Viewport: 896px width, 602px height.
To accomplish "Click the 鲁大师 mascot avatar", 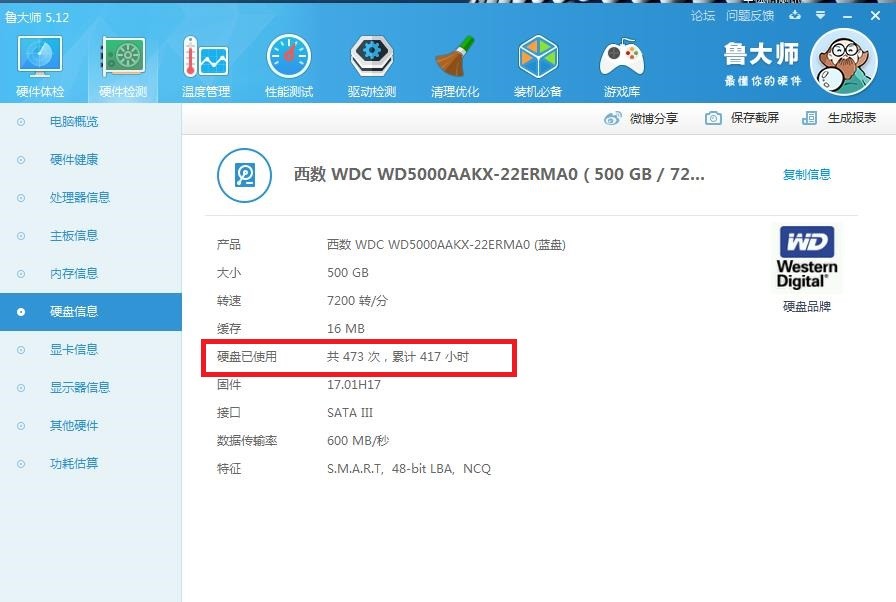I will (843, 62).
